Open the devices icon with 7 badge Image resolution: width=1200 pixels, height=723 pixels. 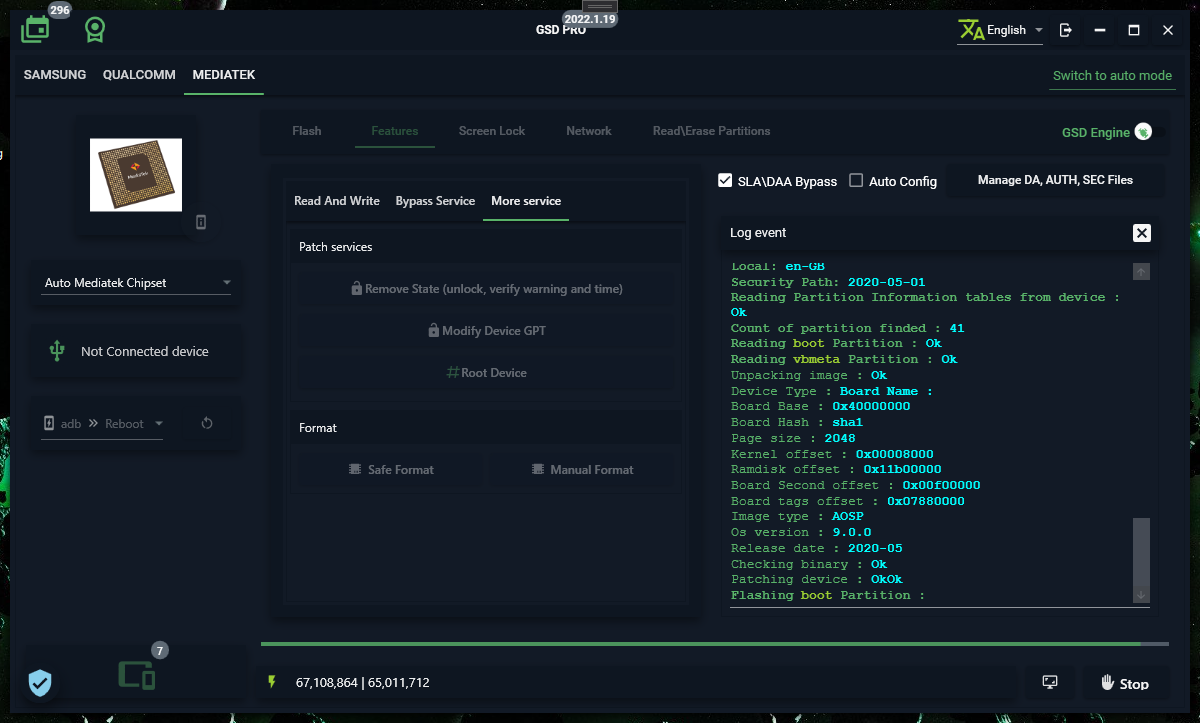pos(137,676)
